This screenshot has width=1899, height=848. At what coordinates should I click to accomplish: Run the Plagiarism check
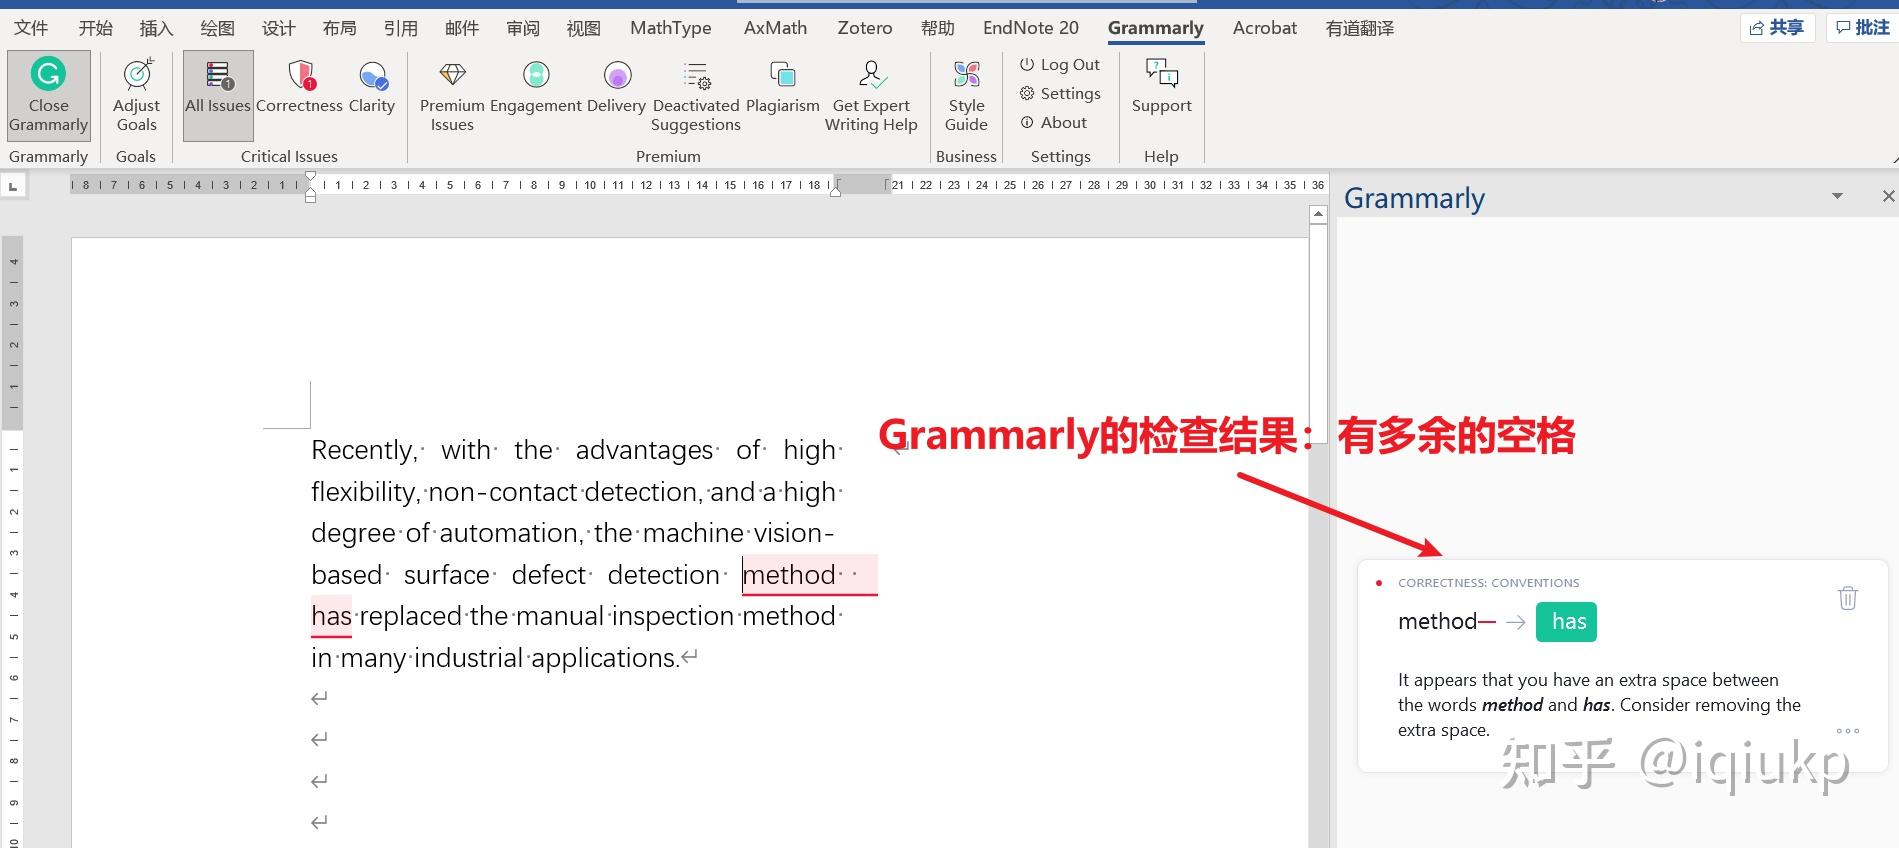tap(782, 88)
